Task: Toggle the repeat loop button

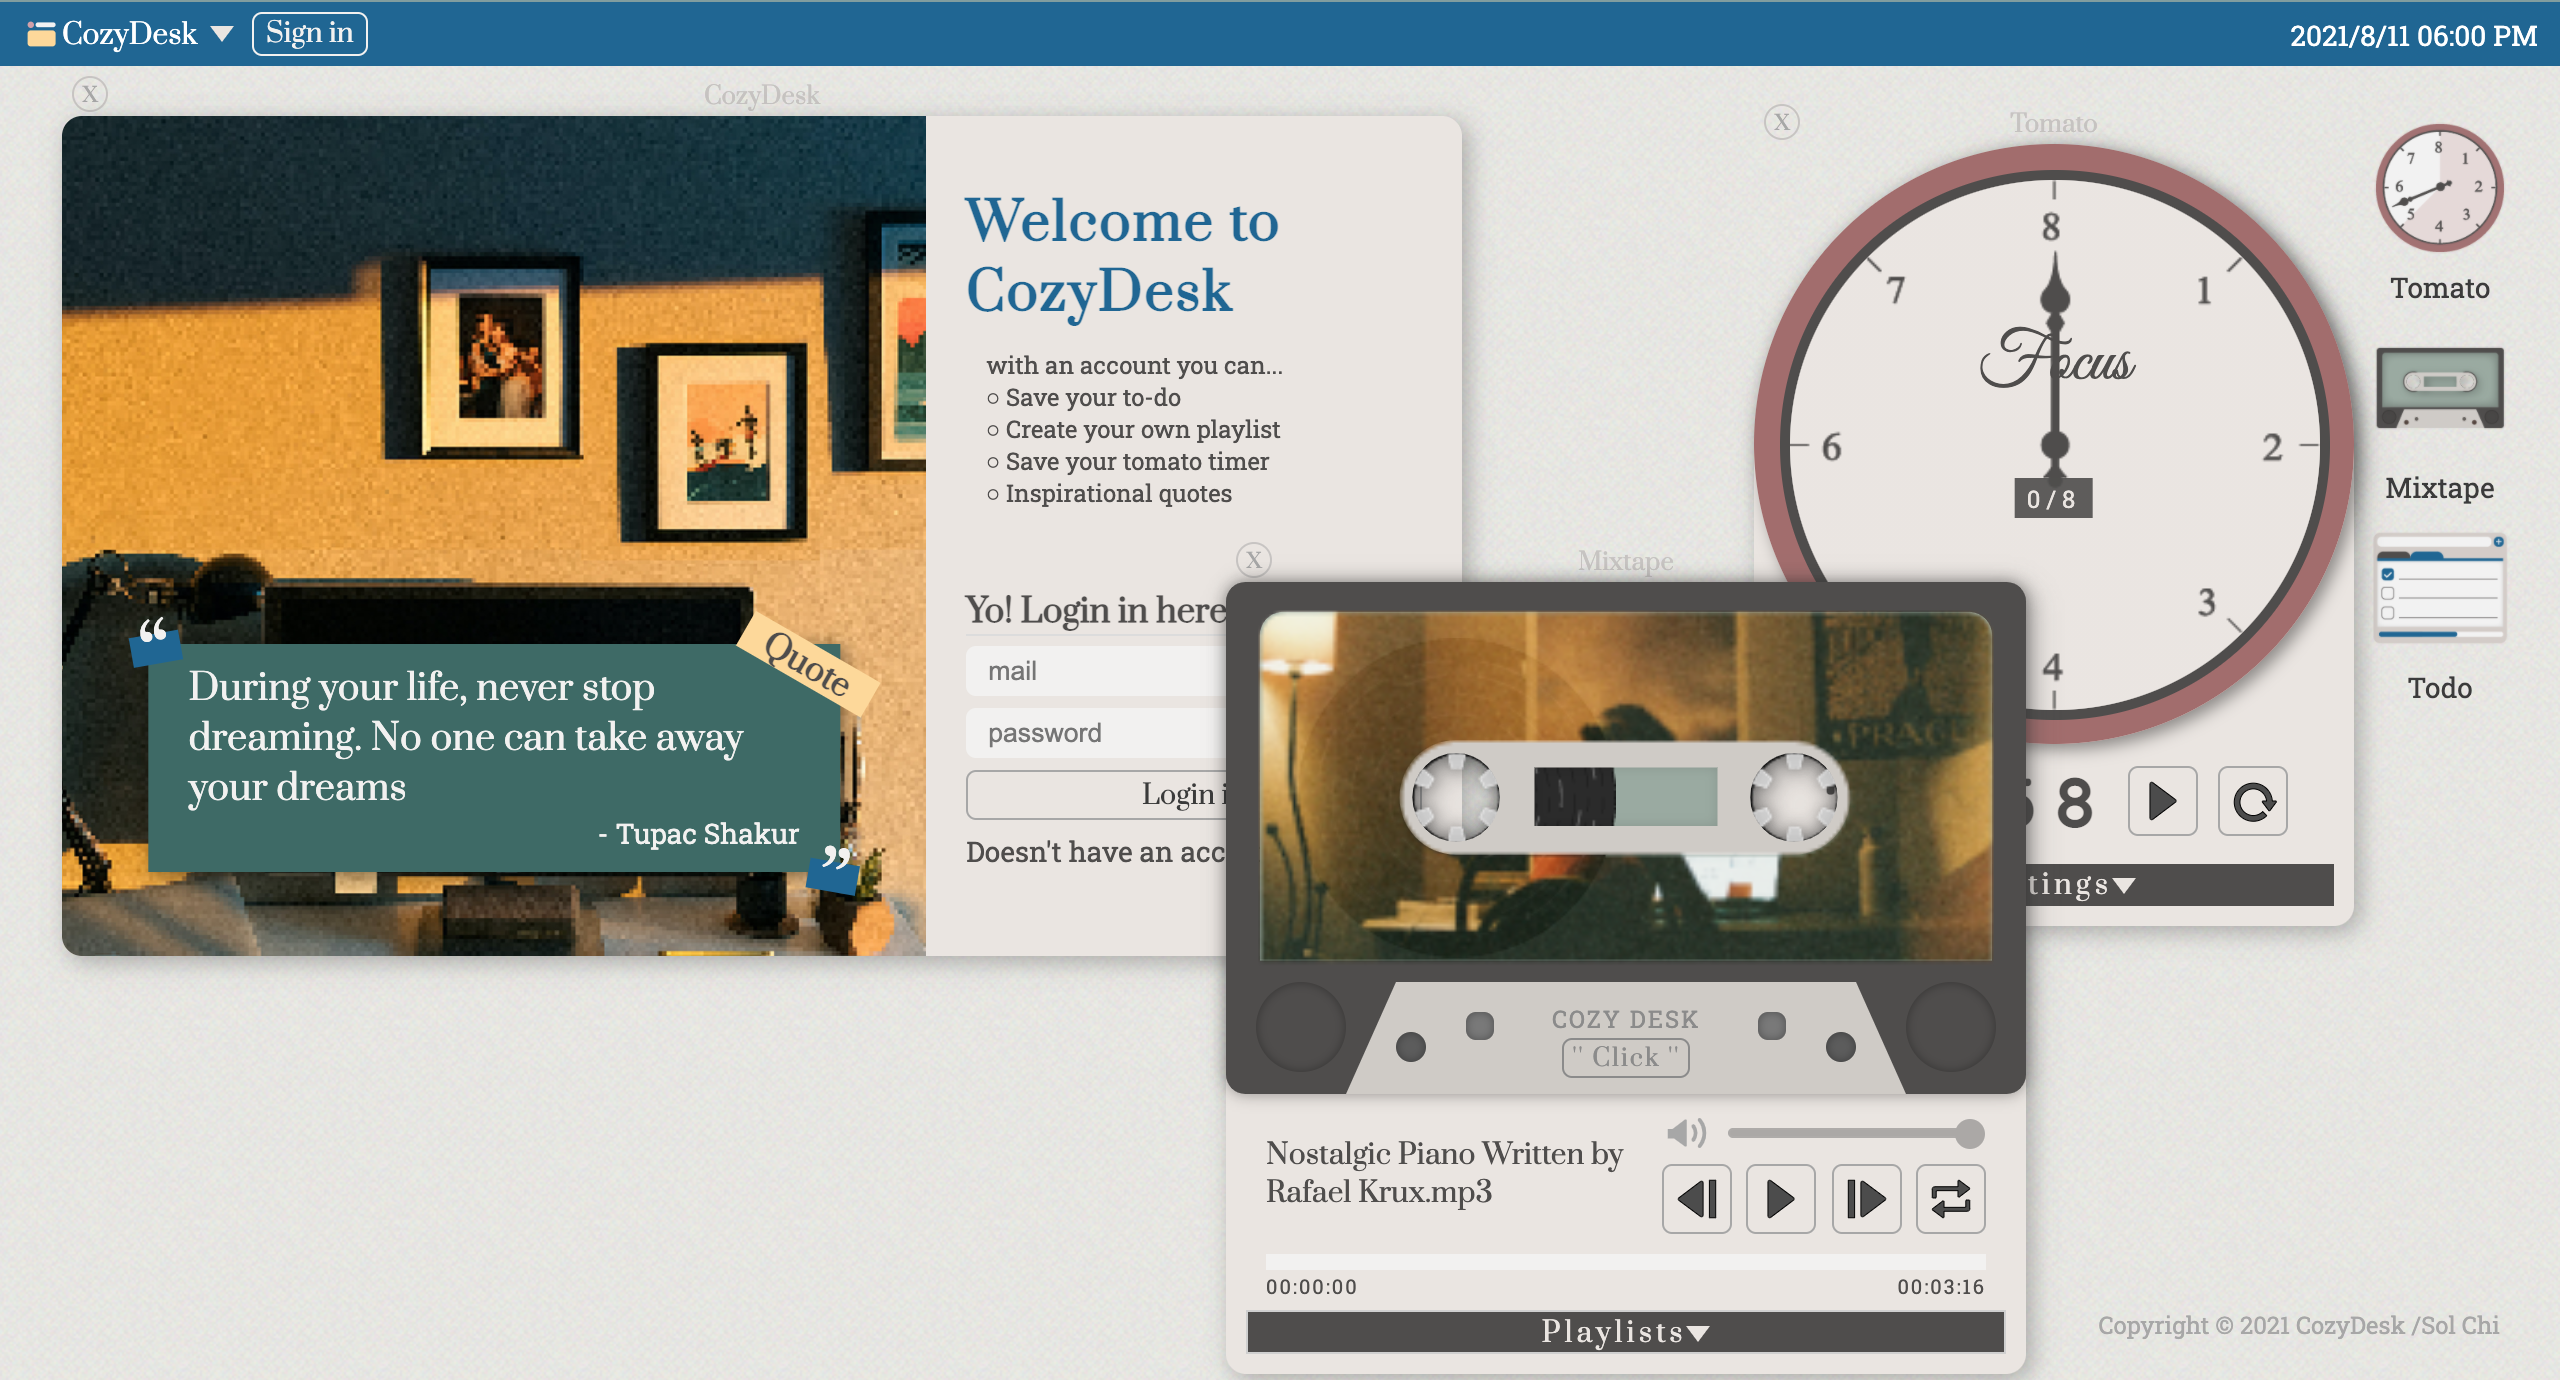Action: pyautogui.click(x=1951, y=1199)
